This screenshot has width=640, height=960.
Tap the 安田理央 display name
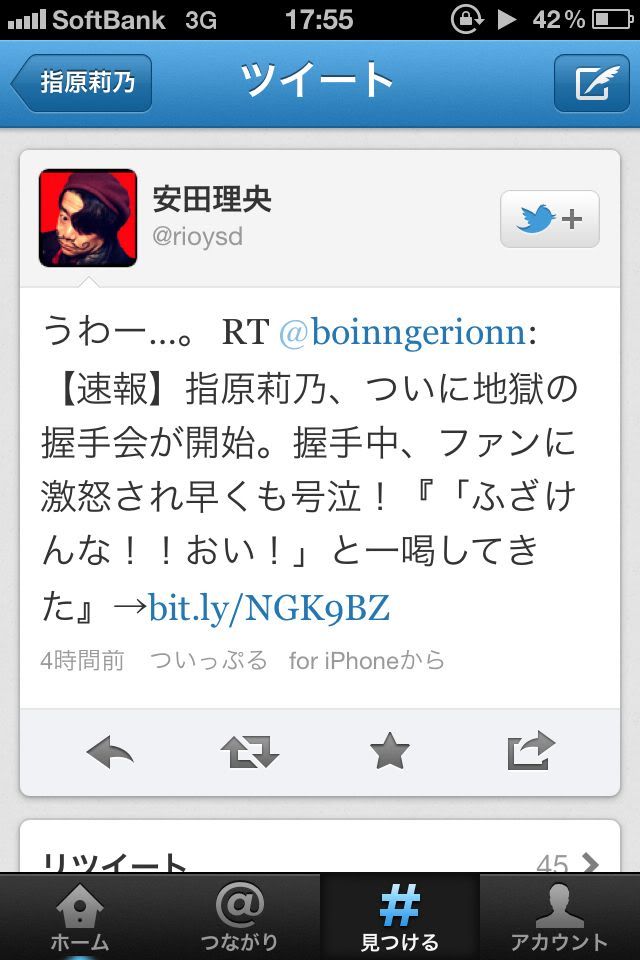[x=212, y=199]
